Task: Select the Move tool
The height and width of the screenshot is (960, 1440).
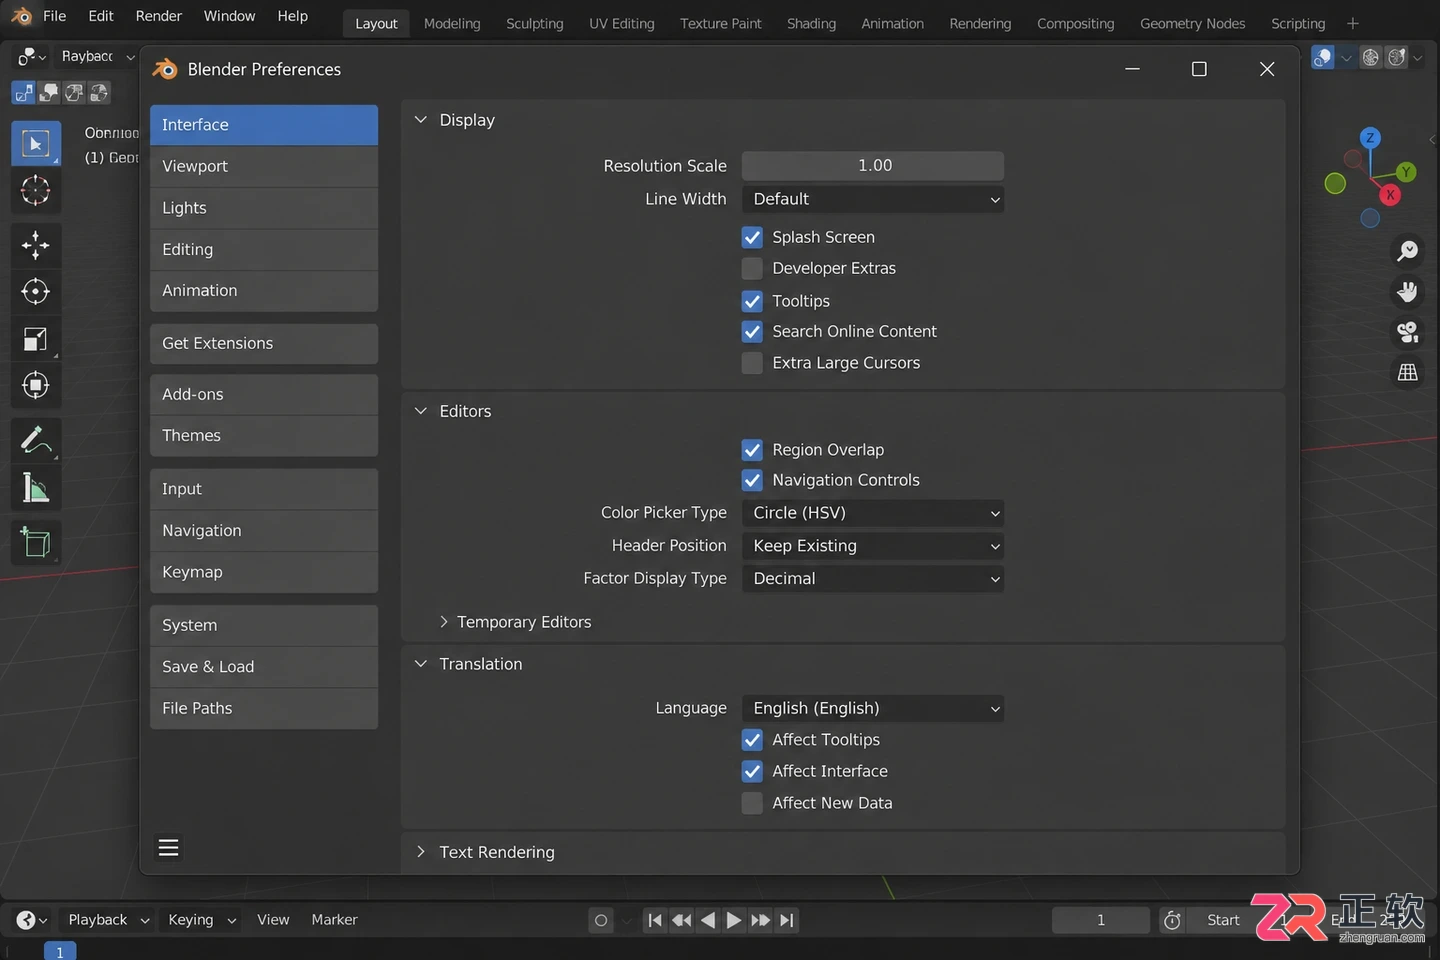Action: pos(36,245)
